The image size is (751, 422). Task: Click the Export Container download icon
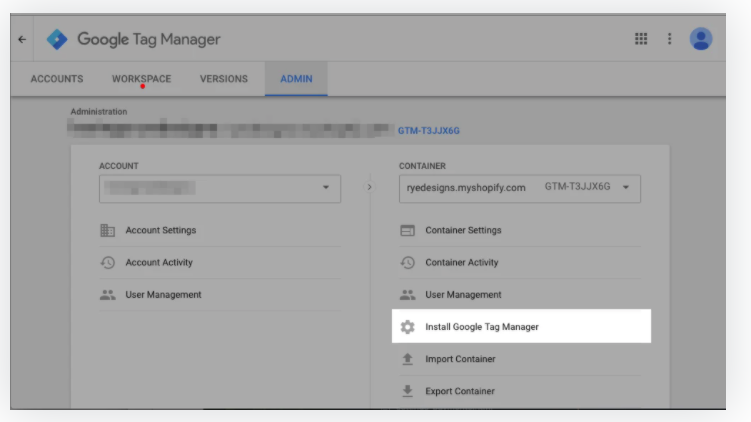tap(407, 391)
